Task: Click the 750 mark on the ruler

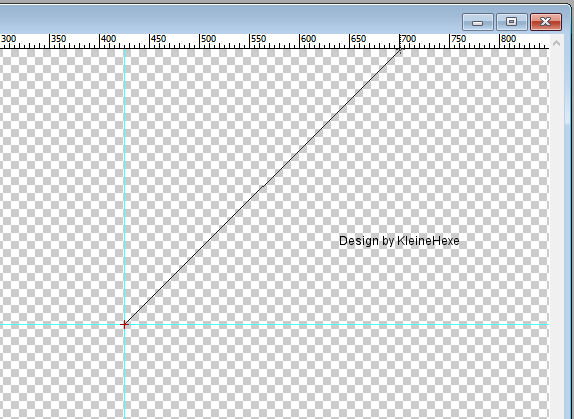Action: tap(459, 39)
